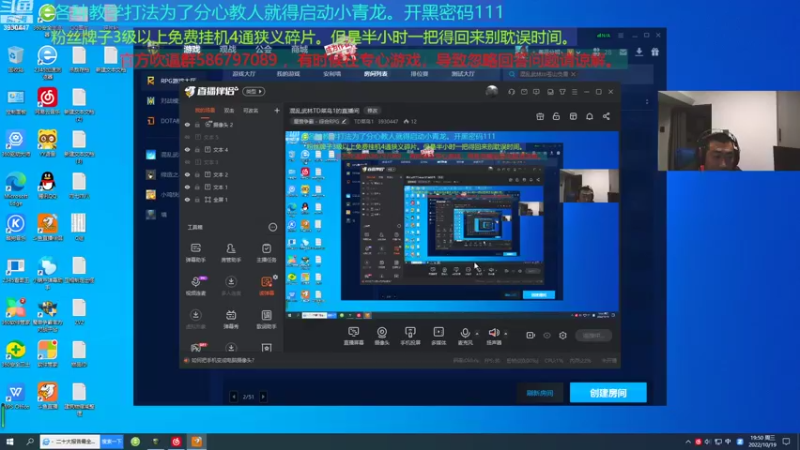Click the user avatar in the title bar
Image resolution: width=800 pixels, height=450 pixels.
click(x=492, y=91)
